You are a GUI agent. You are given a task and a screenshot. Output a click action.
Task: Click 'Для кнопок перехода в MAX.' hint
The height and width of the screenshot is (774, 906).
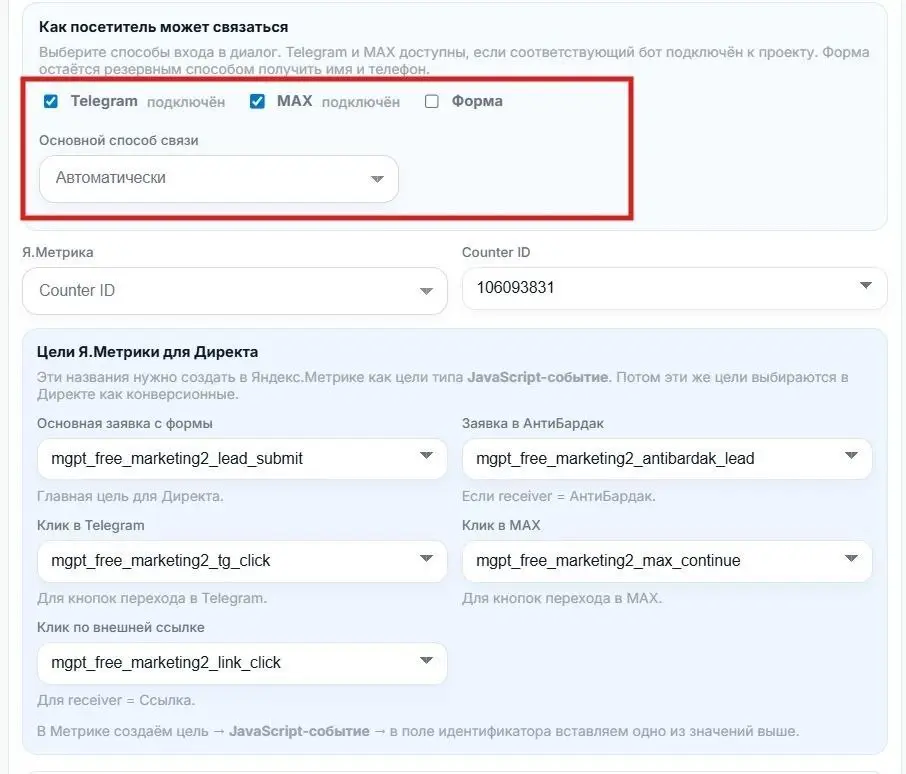point(562,598)
